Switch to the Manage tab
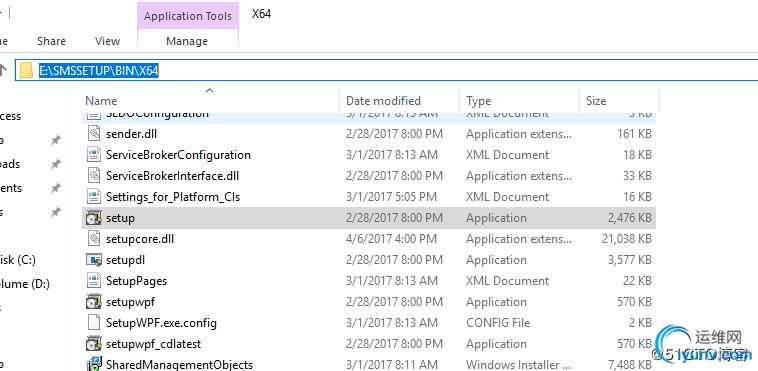This screenshot has width=758, height=371. pos(187,42)
